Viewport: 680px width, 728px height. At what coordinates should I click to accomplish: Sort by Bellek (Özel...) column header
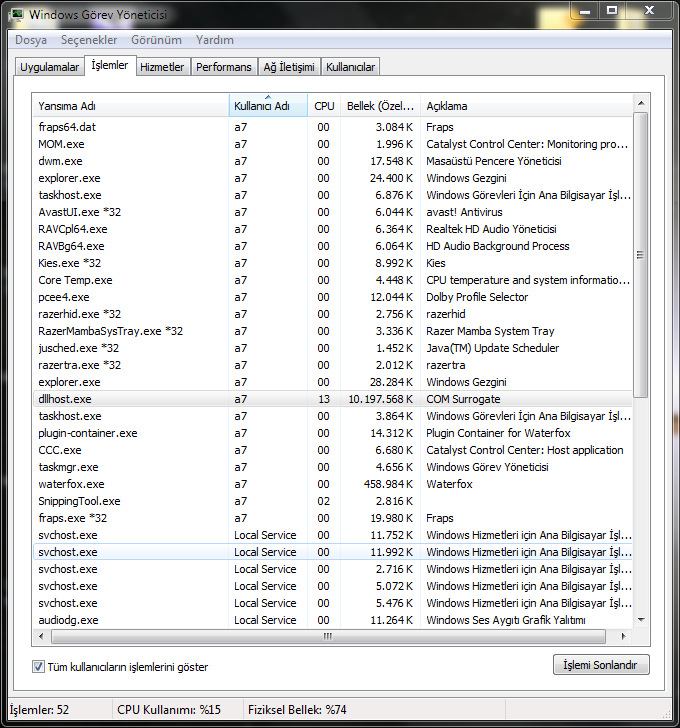coord(380,106)
